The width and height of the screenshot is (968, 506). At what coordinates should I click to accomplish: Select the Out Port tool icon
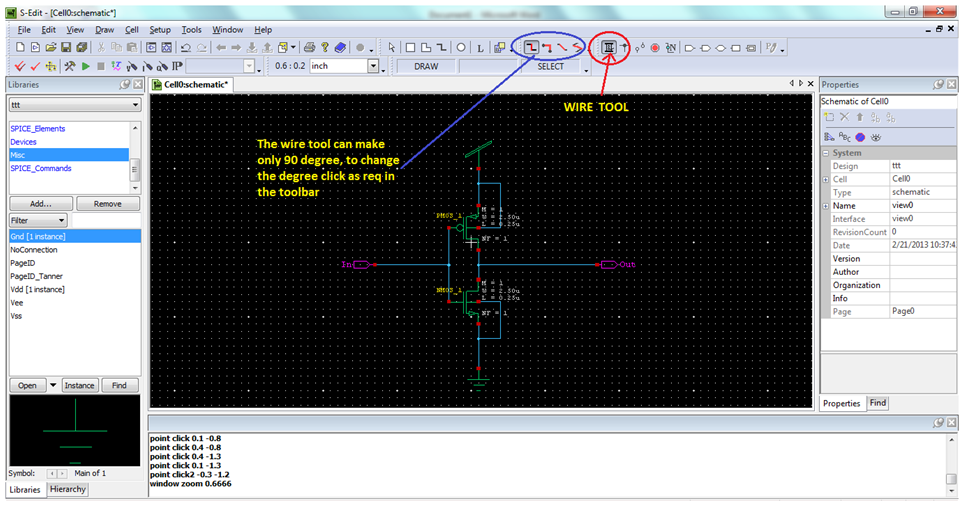pos(705,48)
